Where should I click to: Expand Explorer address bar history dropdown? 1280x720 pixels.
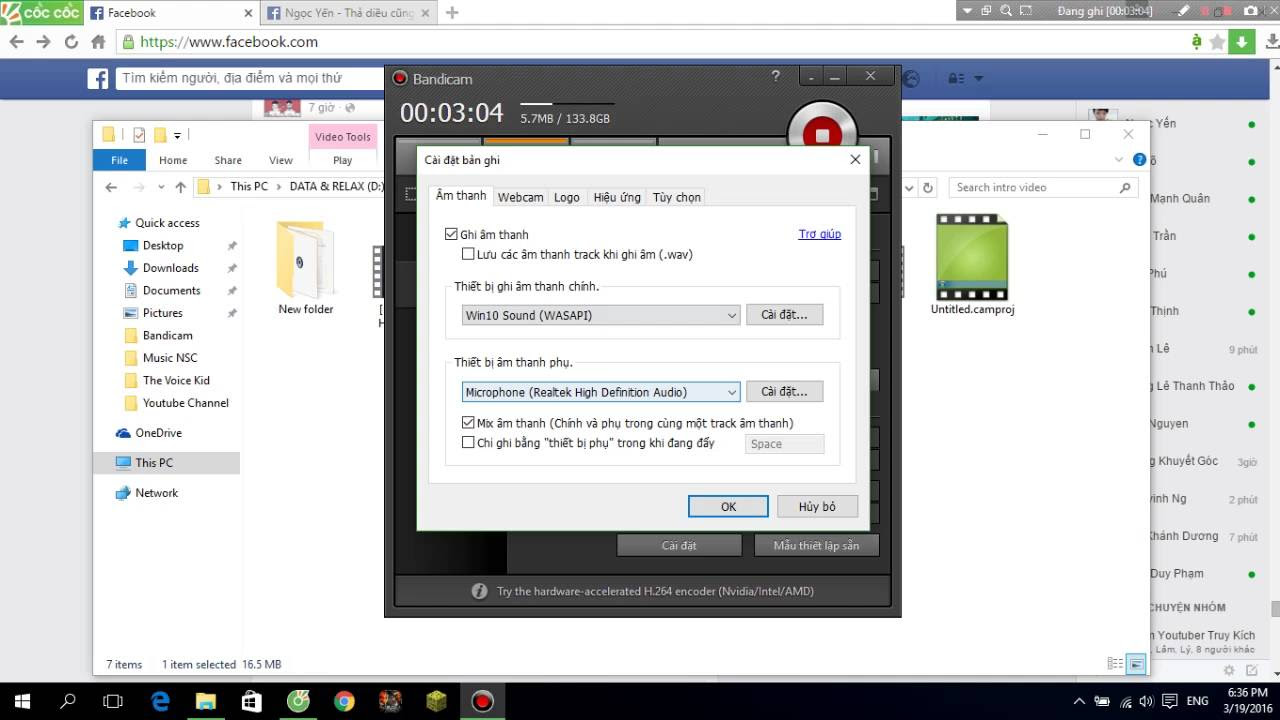click(909, 187)
